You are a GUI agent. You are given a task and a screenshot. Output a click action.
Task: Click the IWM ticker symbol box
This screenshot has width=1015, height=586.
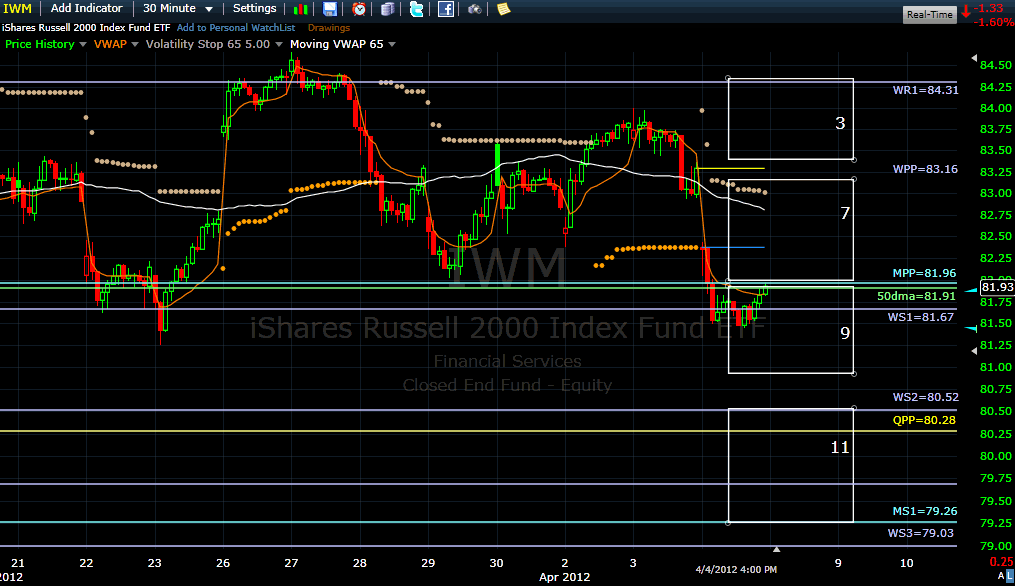[x=17, y=8]
